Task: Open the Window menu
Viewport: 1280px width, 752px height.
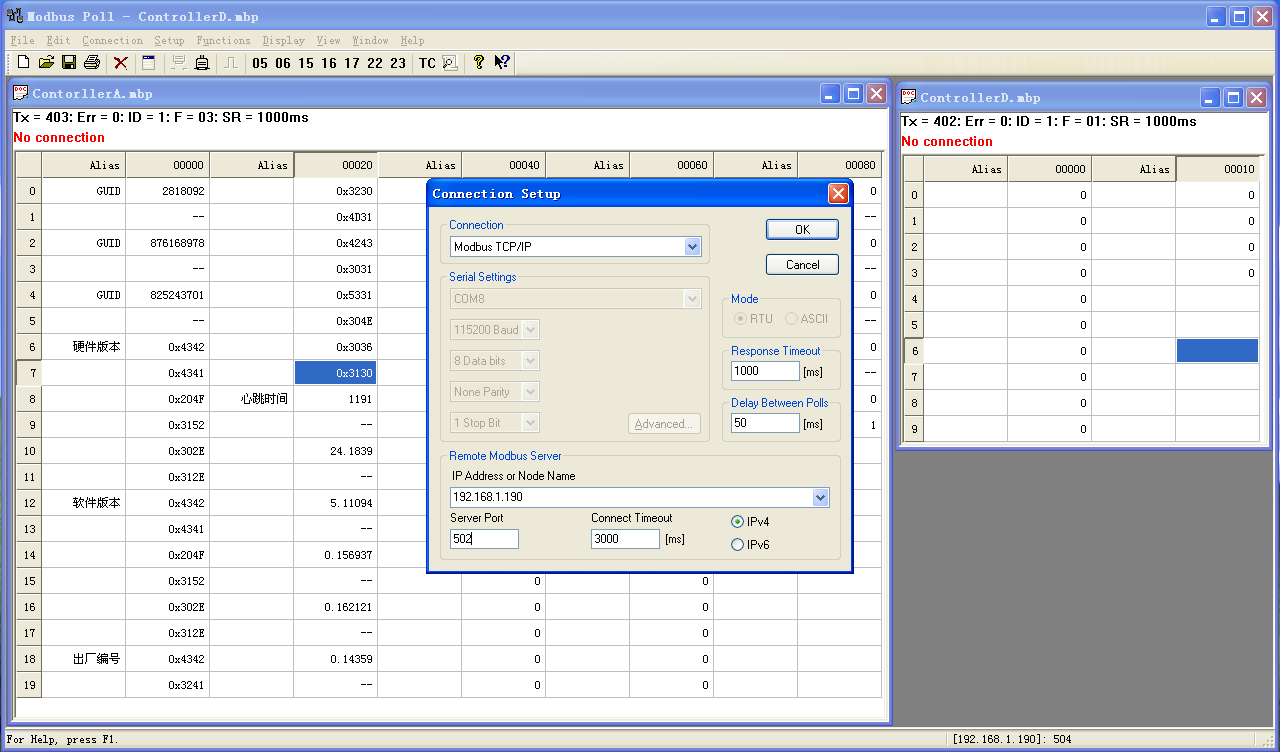Action: click(370, 41)
